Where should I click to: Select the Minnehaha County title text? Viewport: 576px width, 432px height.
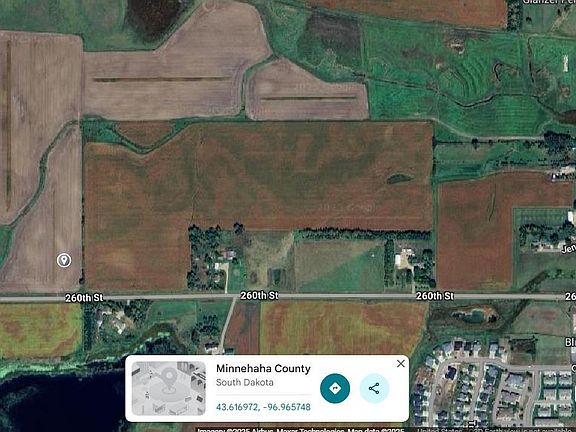(x=263, y=368)
